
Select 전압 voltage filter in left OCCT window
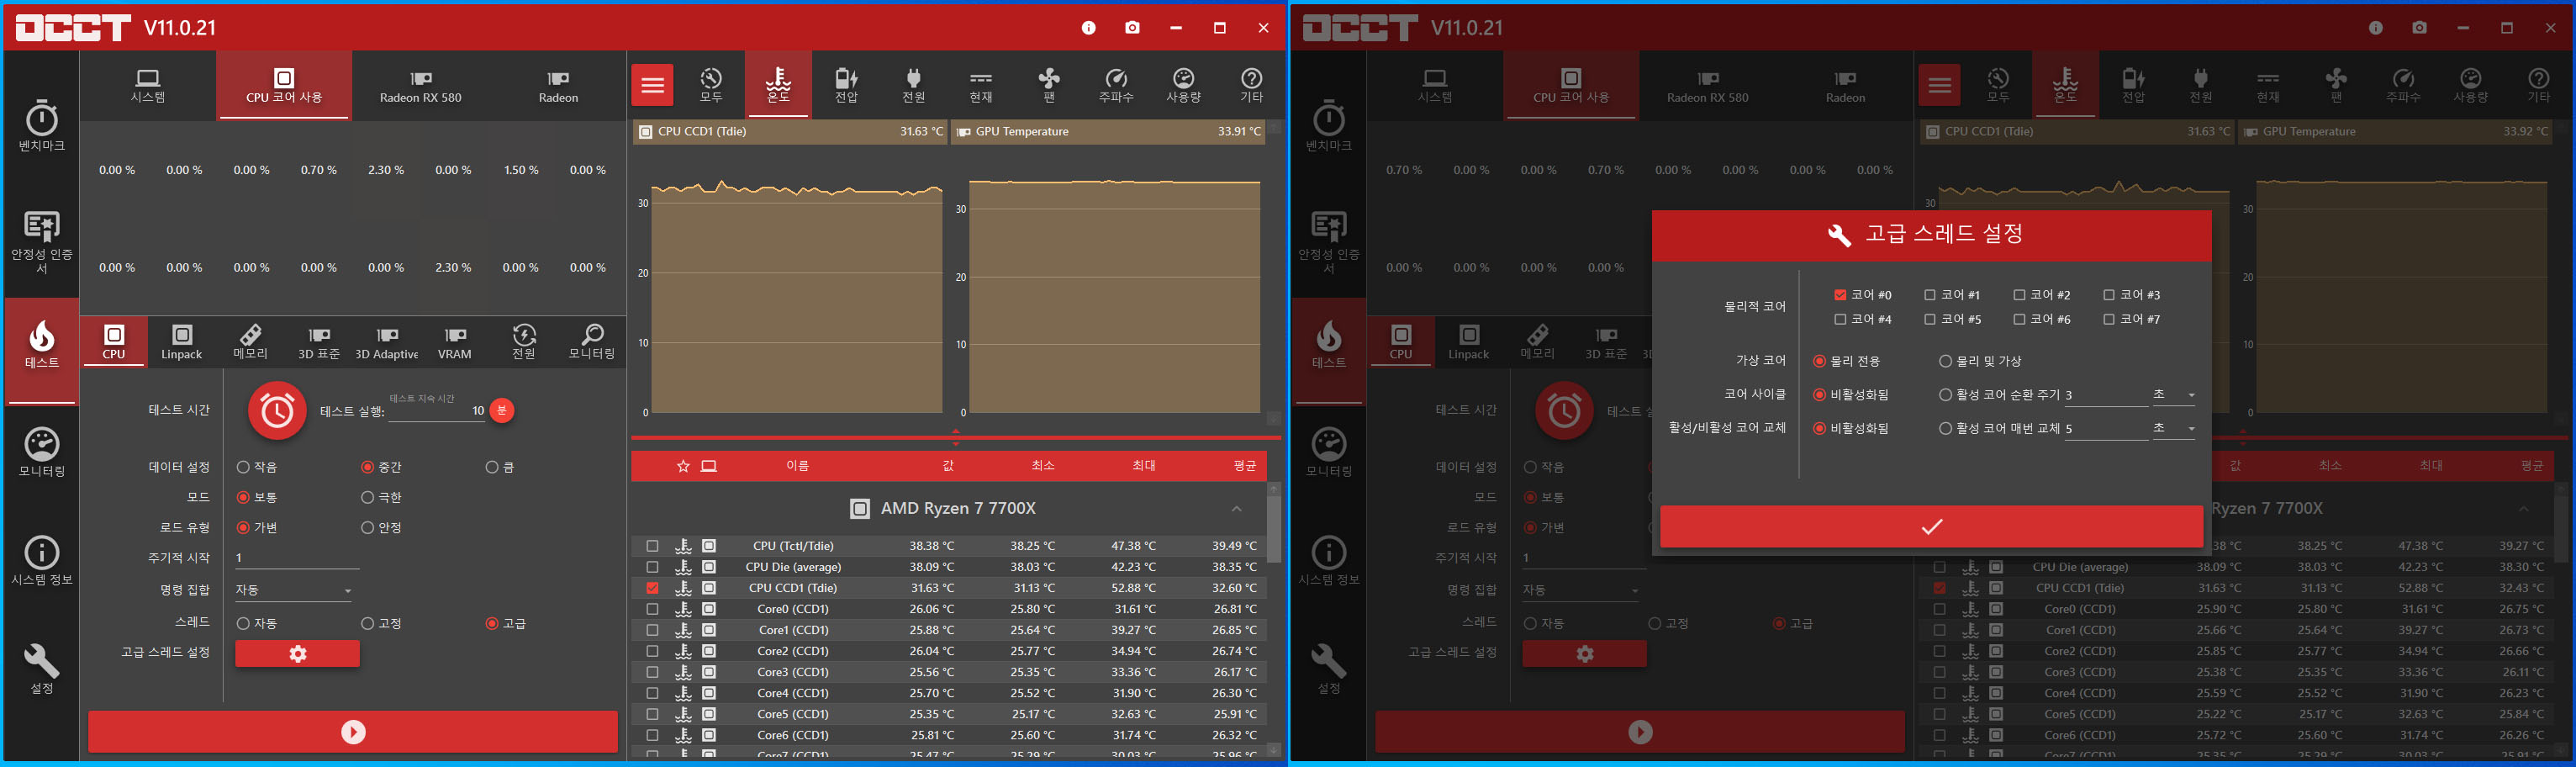tap(846, 85)
